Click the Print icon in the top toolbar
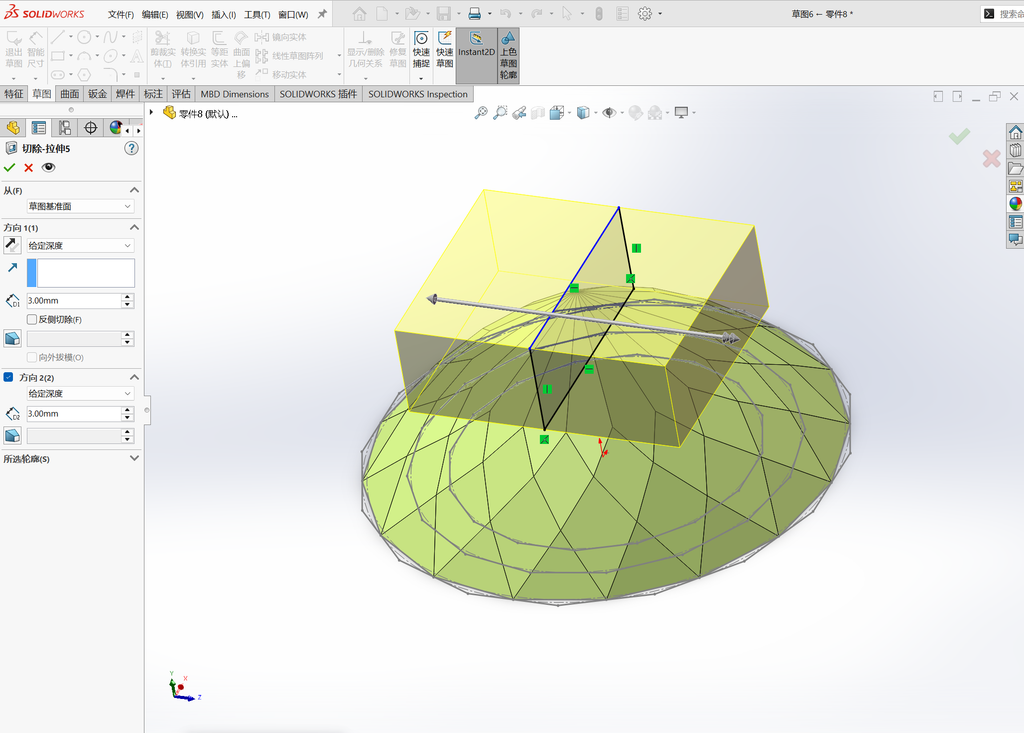Image resolution: width=1024 pixels, height=733 pixels. pos(475,14)
